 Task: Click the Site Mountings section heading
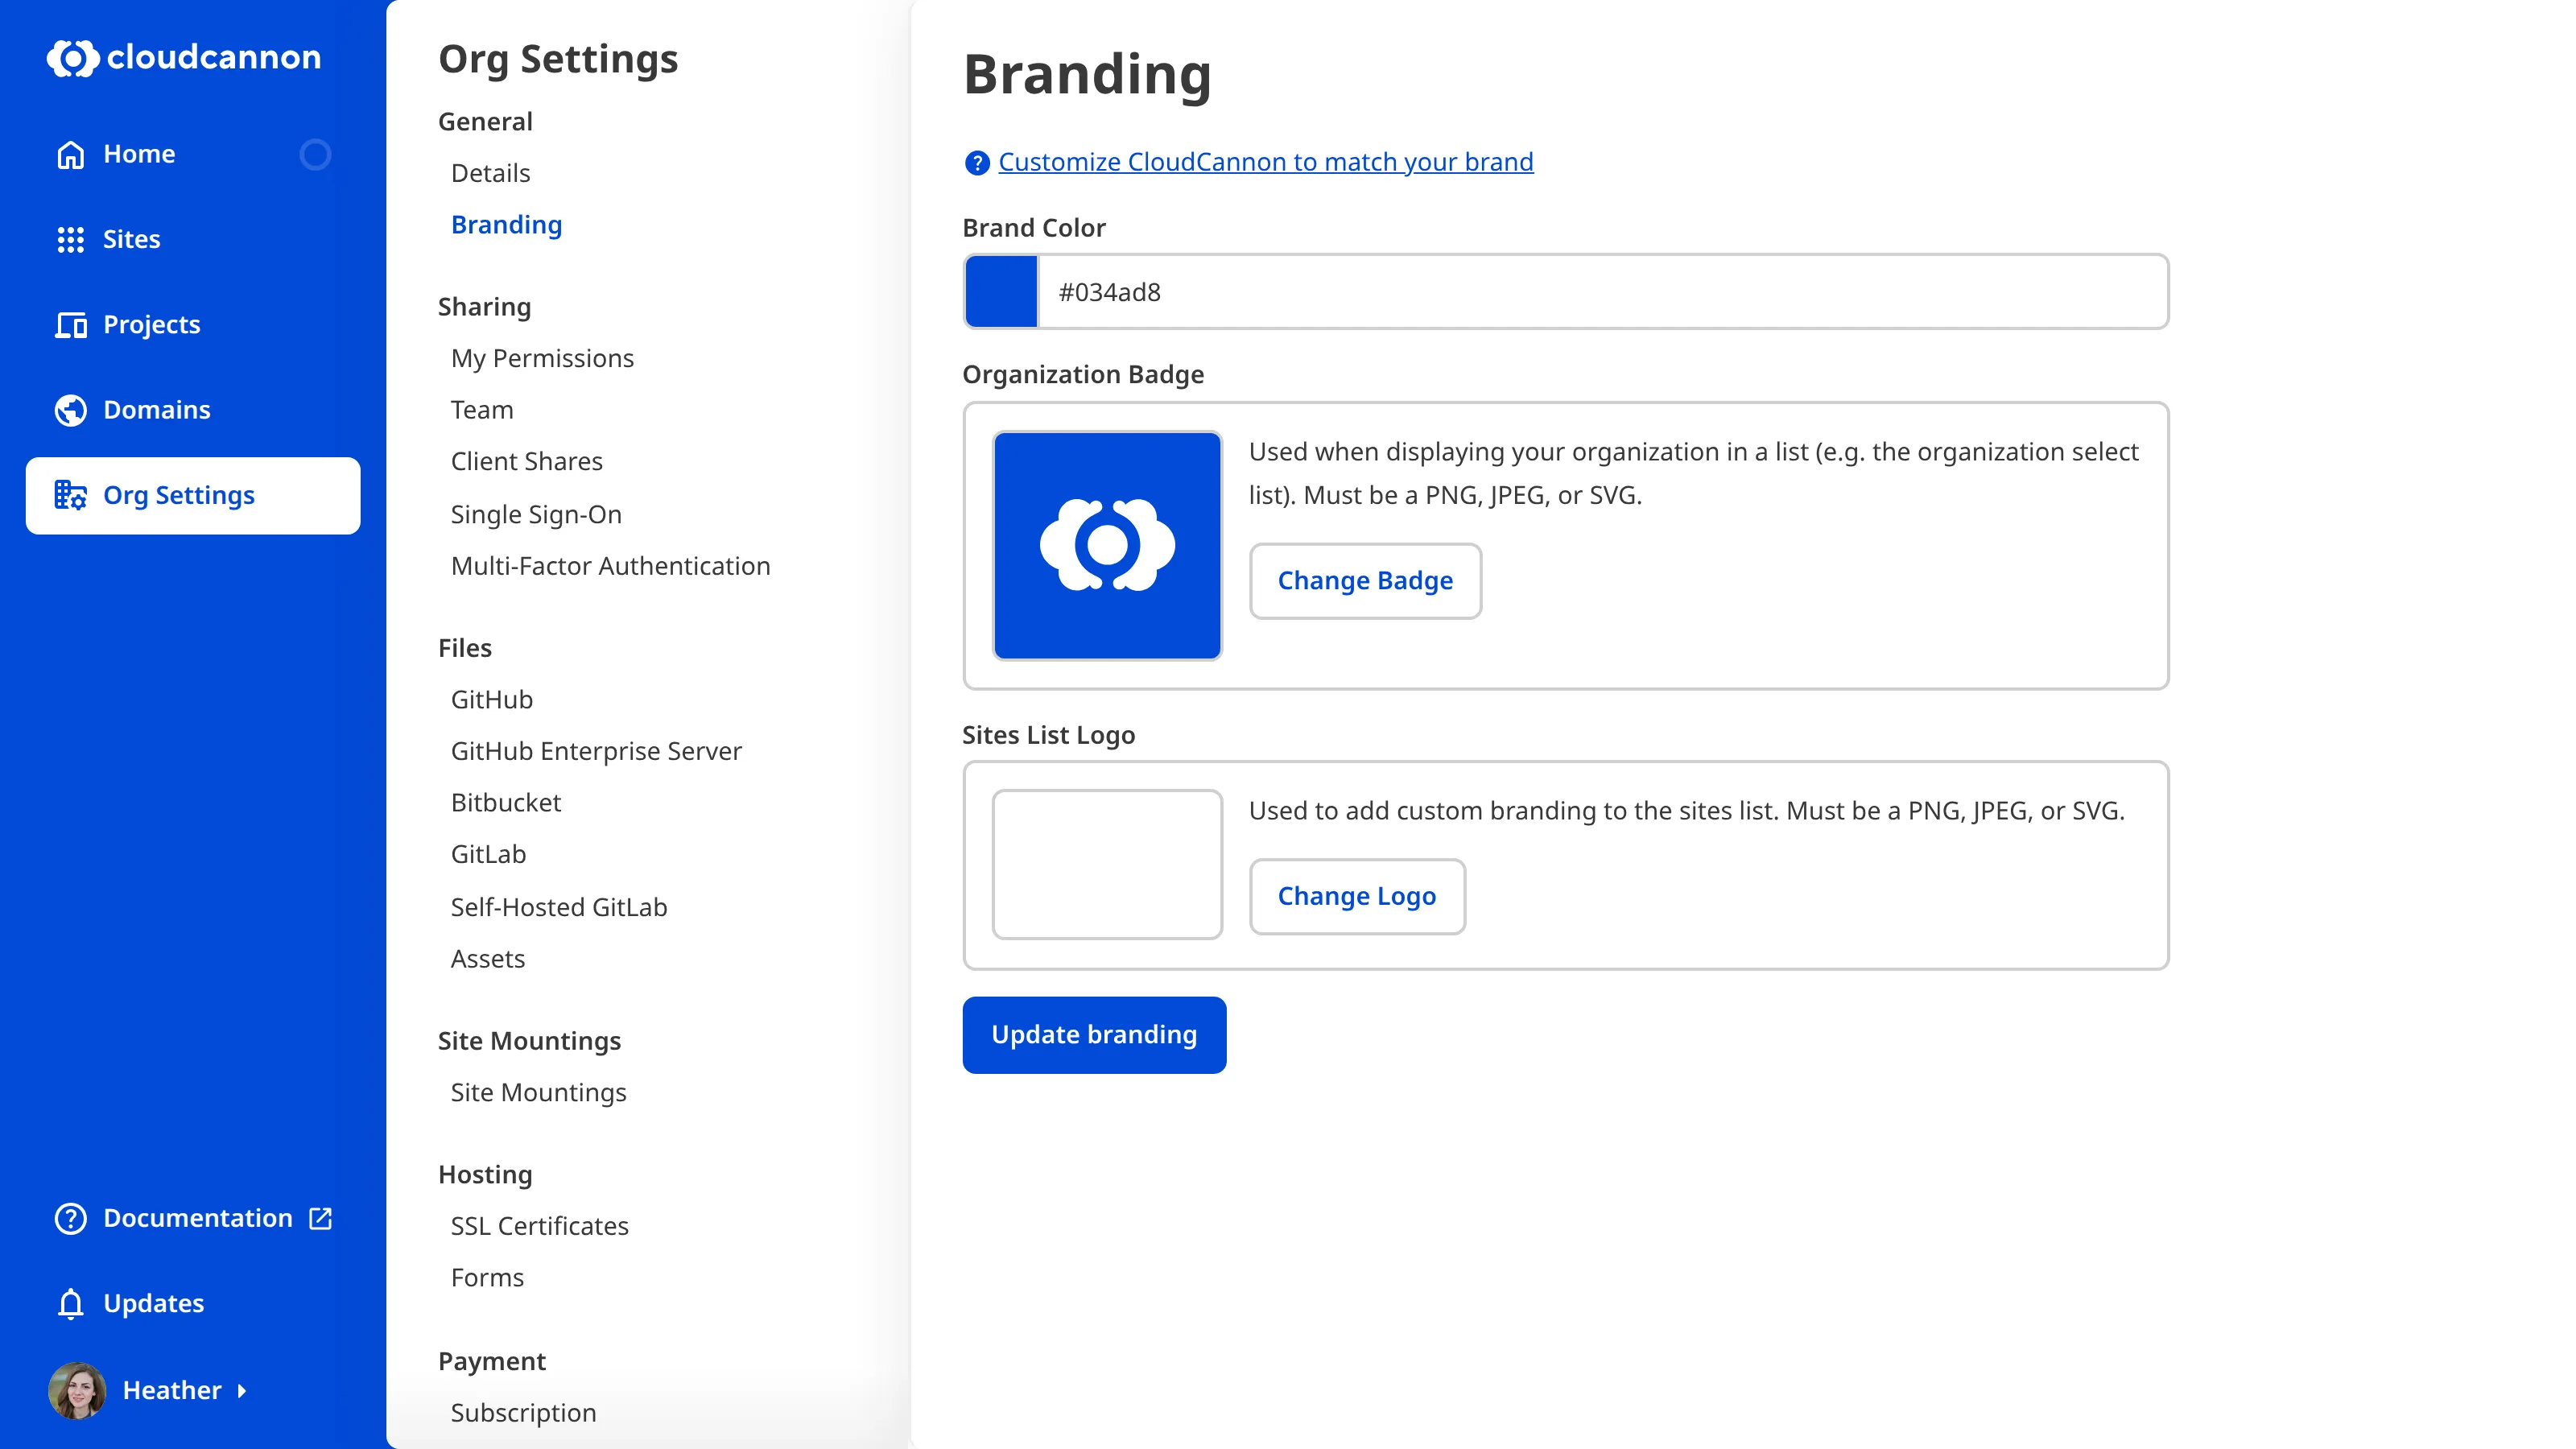click(x=529, y=1041)
